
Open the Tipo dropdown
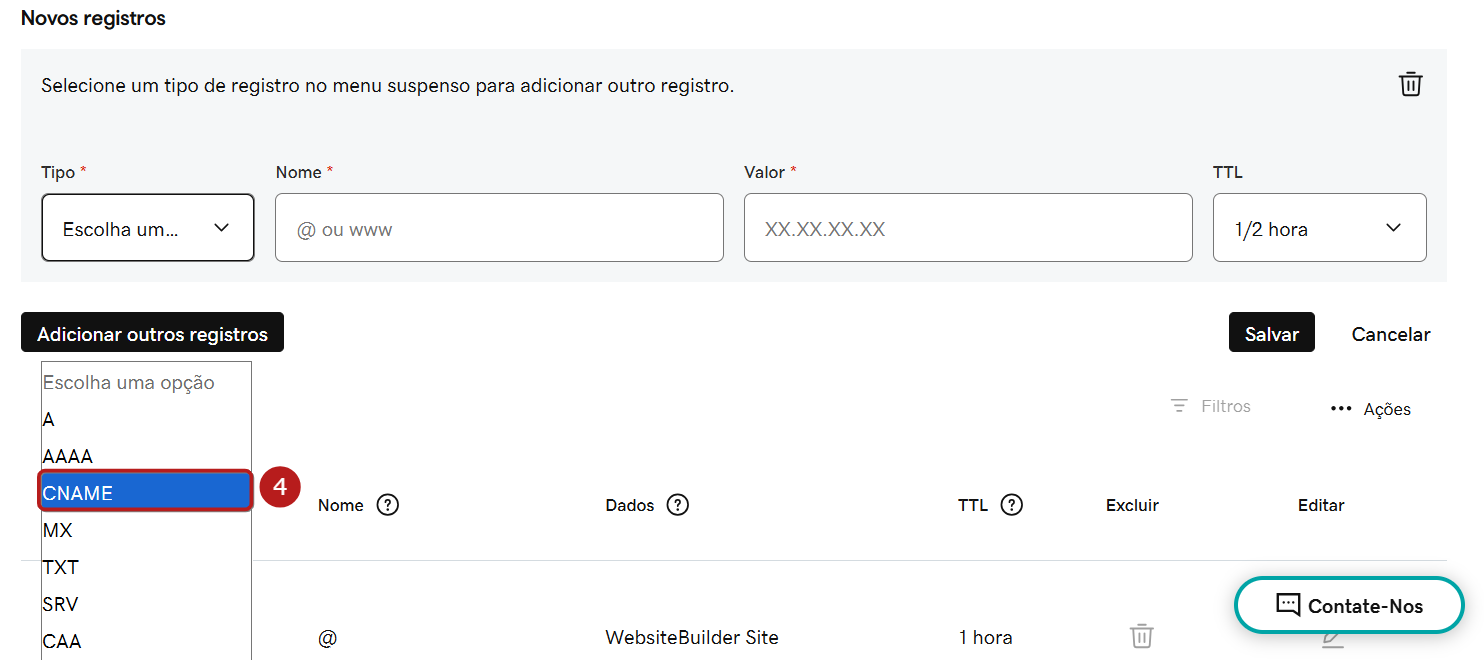[x=148, y=228]
